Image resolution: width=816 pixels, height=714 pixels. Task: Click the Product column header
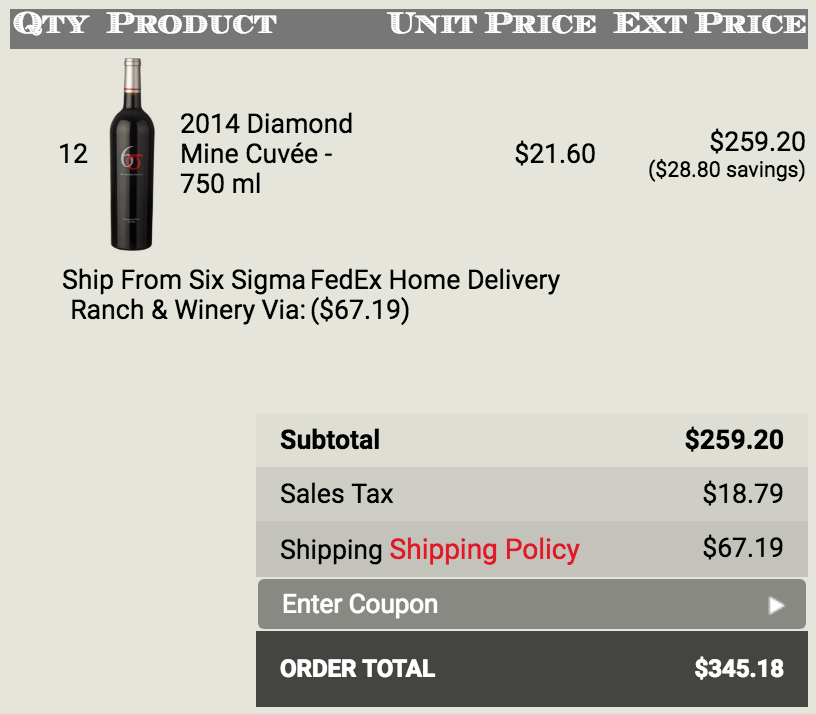click(x=192, y=24)
